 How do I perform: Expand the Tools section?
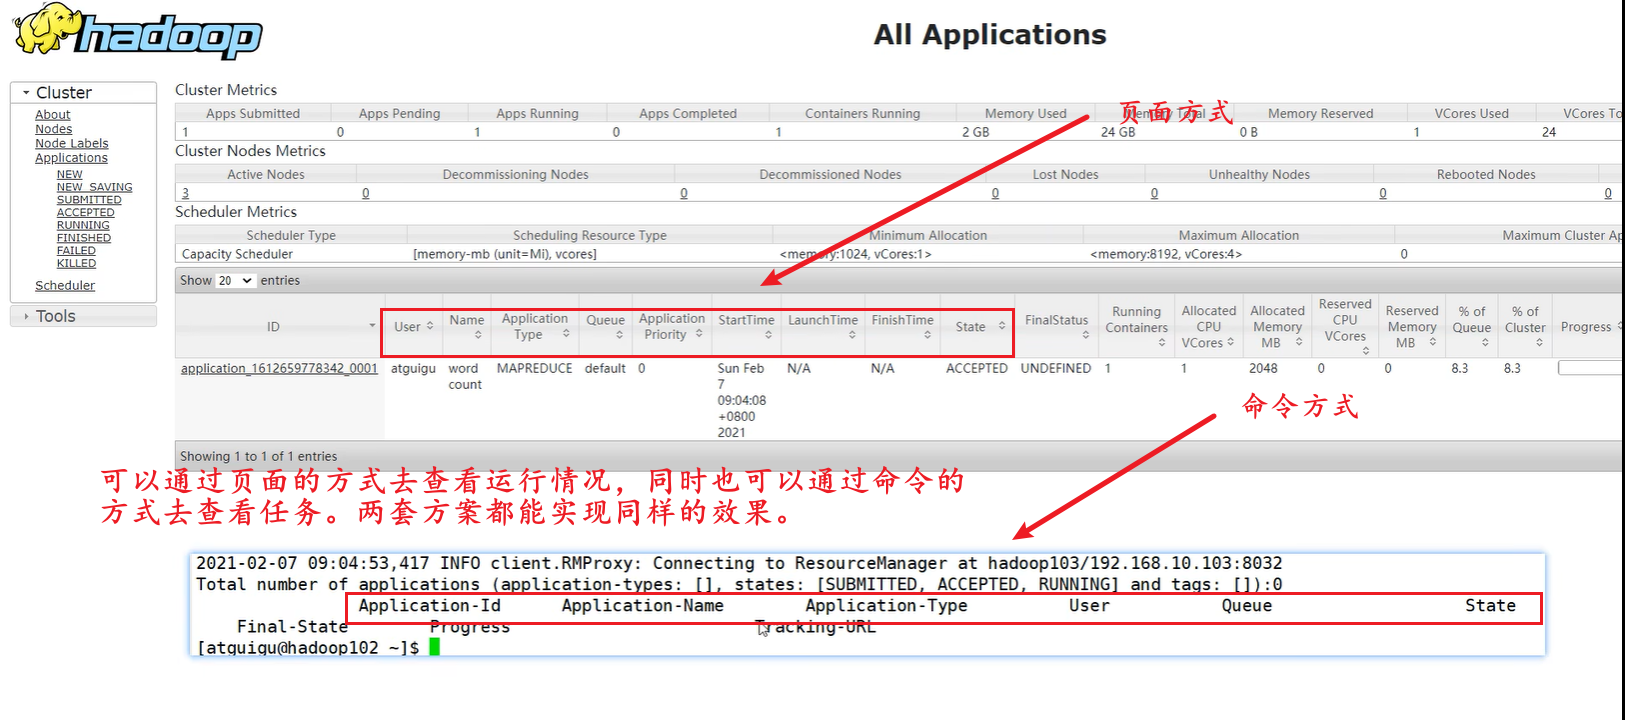click(x=83, y=316)
